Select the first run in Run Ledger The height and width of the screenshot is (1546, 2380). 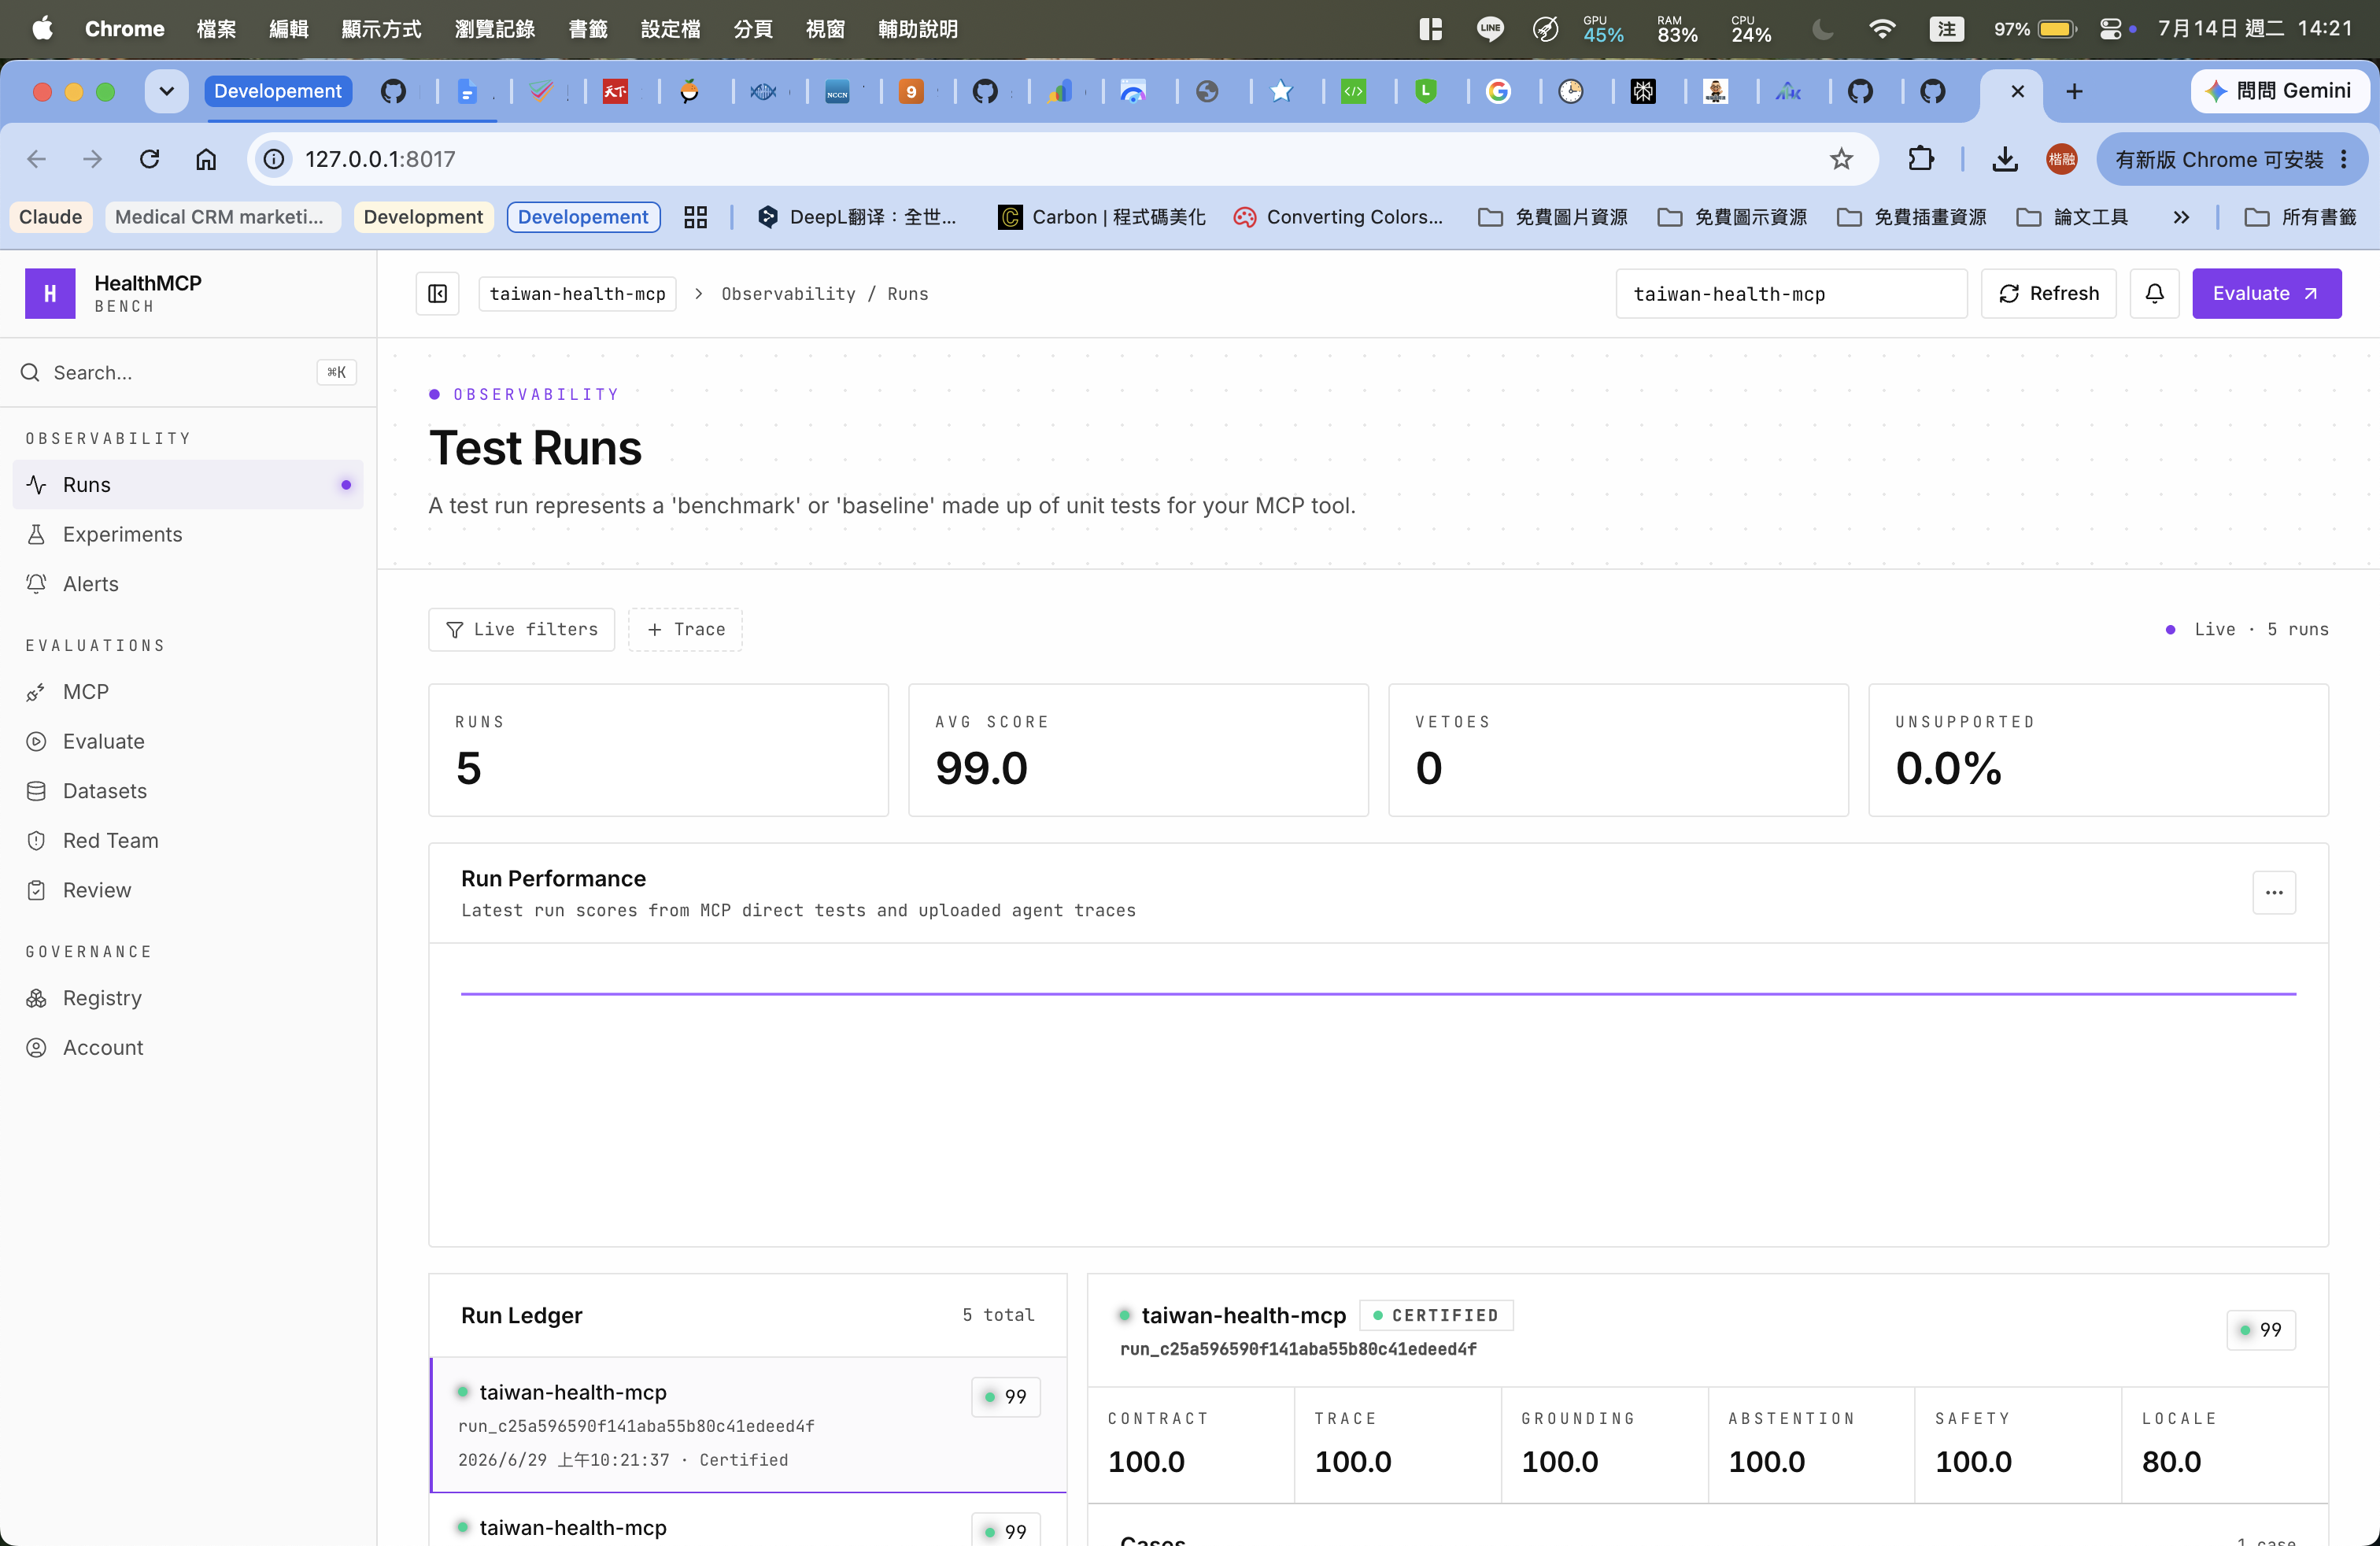pyautogui.click(x=748, y=1424)
